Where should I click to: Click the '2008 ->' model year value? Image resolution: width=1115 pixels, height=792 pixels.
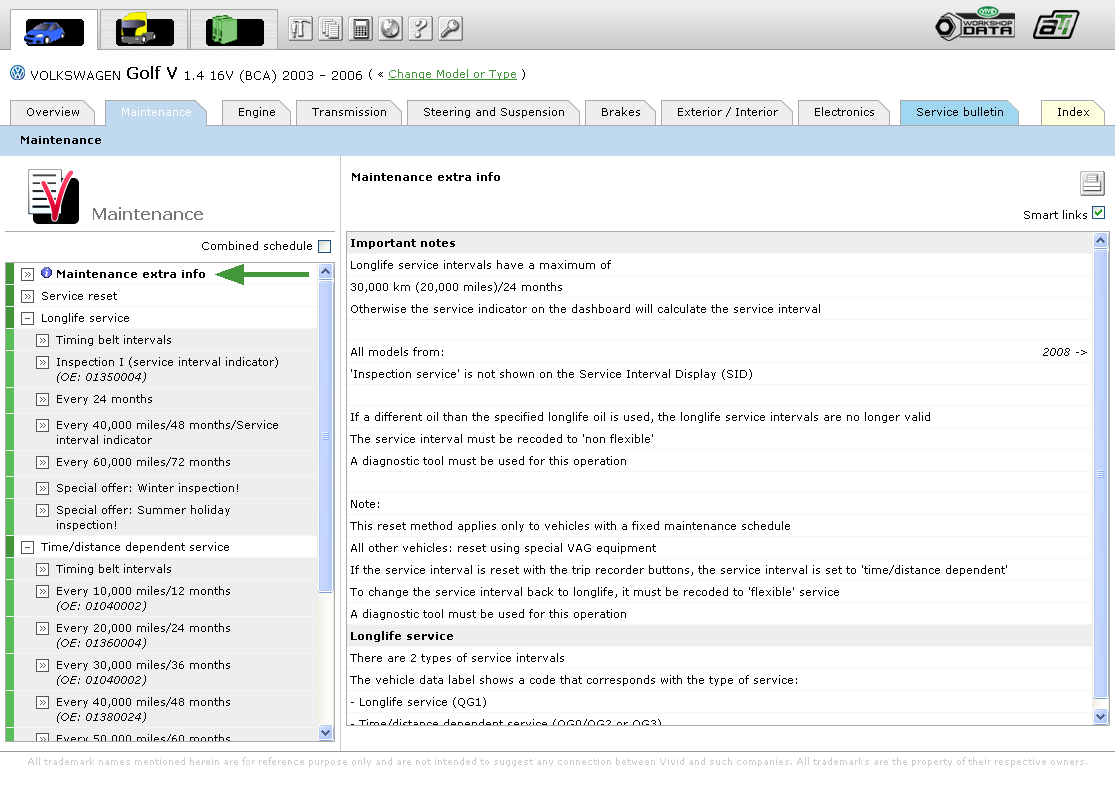pos(1065,352)
